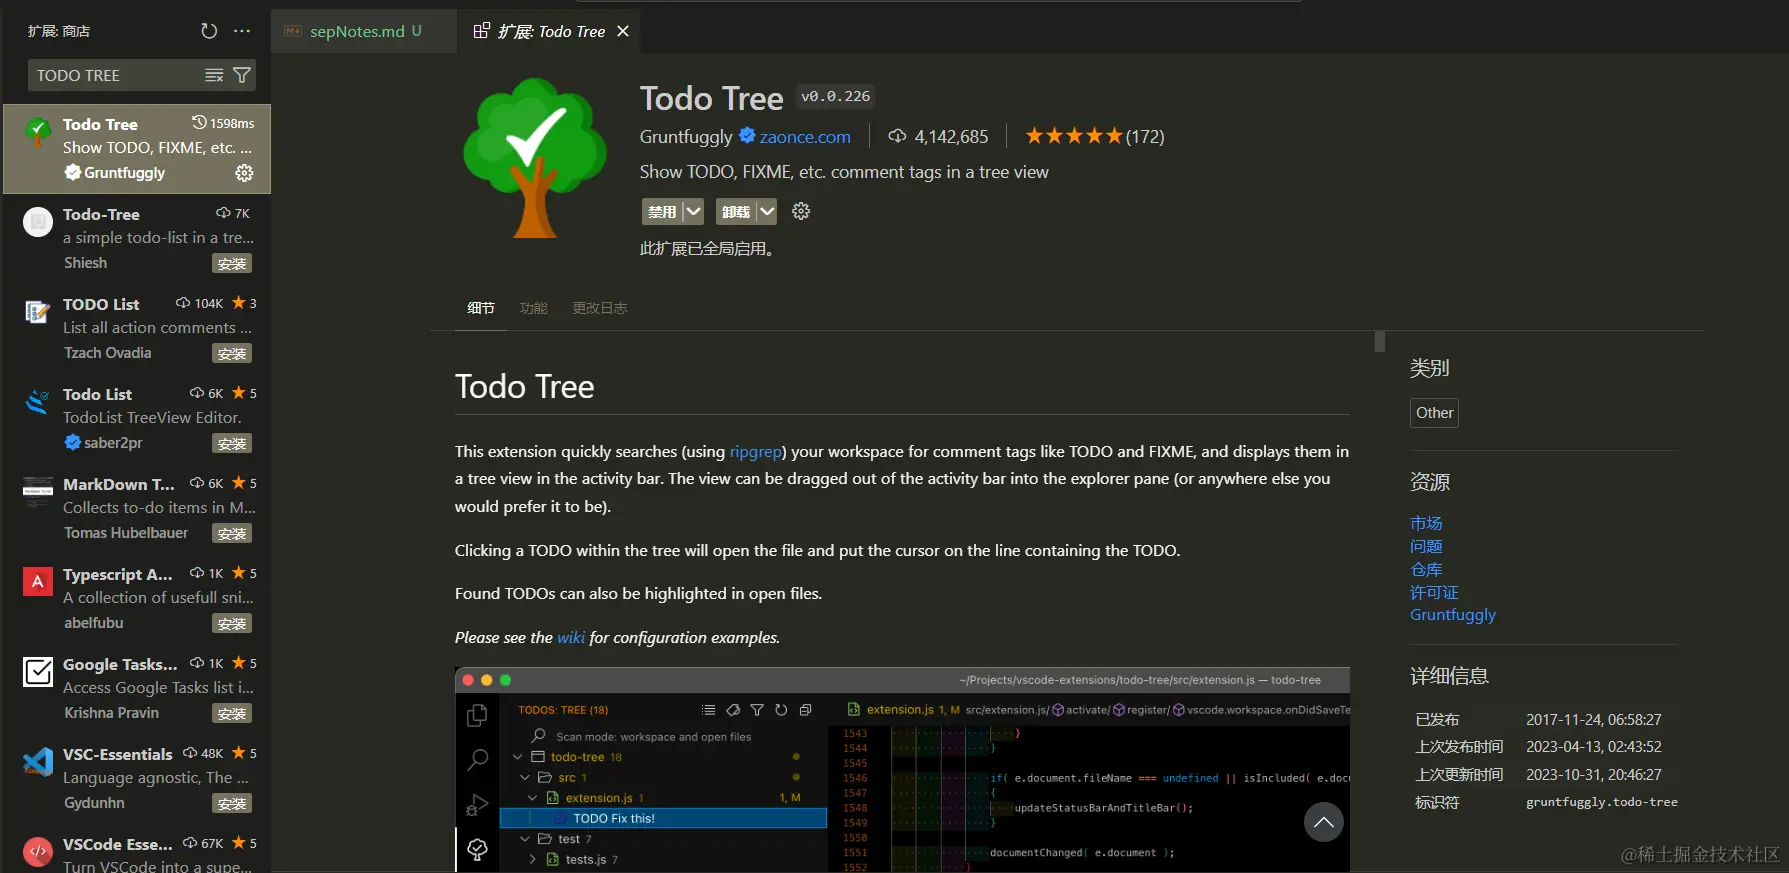Click the identifier gruntfuggly.todo-tree value

pos(1601,802)
